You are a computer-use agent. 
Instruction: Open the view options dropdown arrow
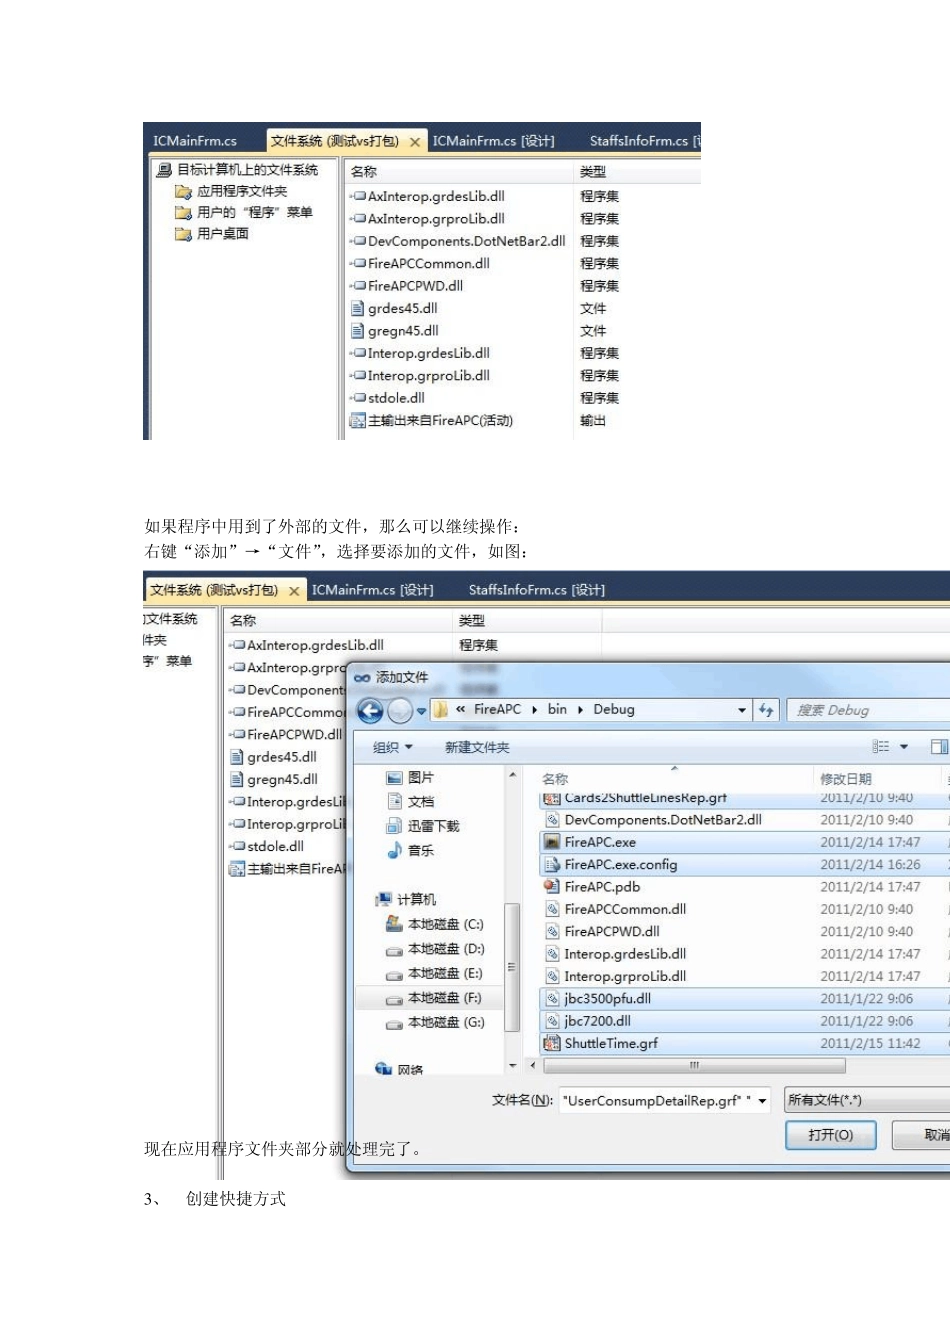pos(904,747)
